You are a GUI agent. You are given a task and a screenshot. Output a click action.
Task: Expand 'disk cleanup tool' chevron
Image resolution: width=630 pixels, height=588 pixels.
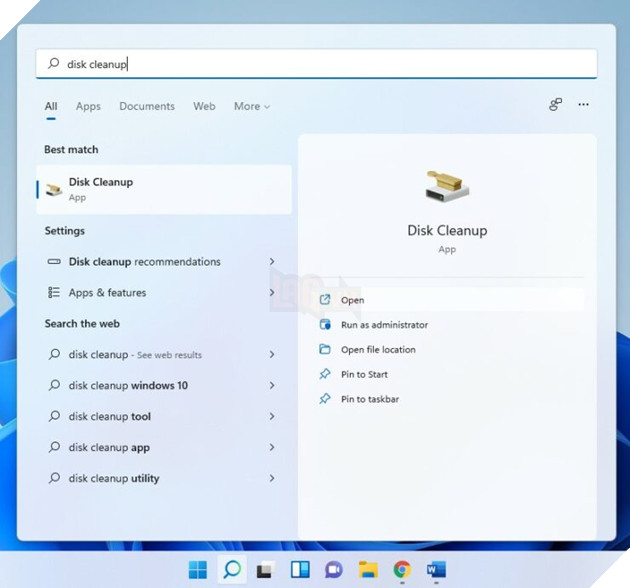coord(272,416)
